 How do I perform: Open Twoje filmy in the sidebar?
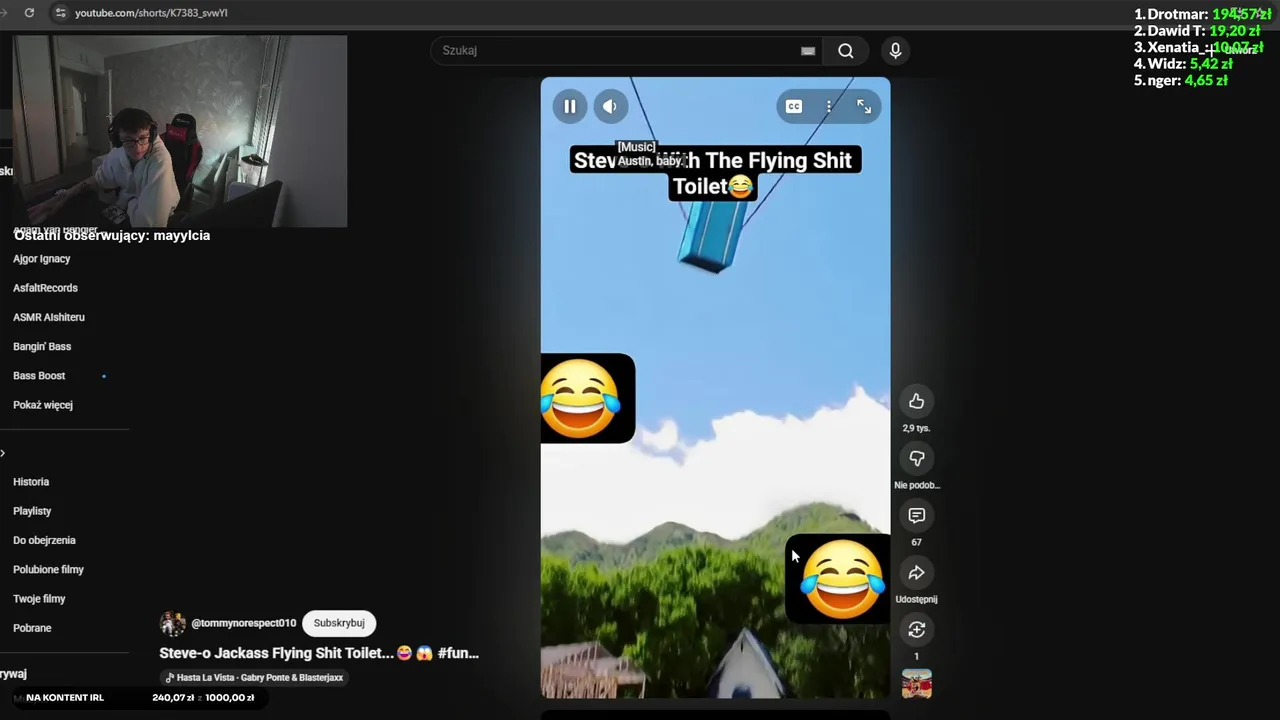coord(39,599)
